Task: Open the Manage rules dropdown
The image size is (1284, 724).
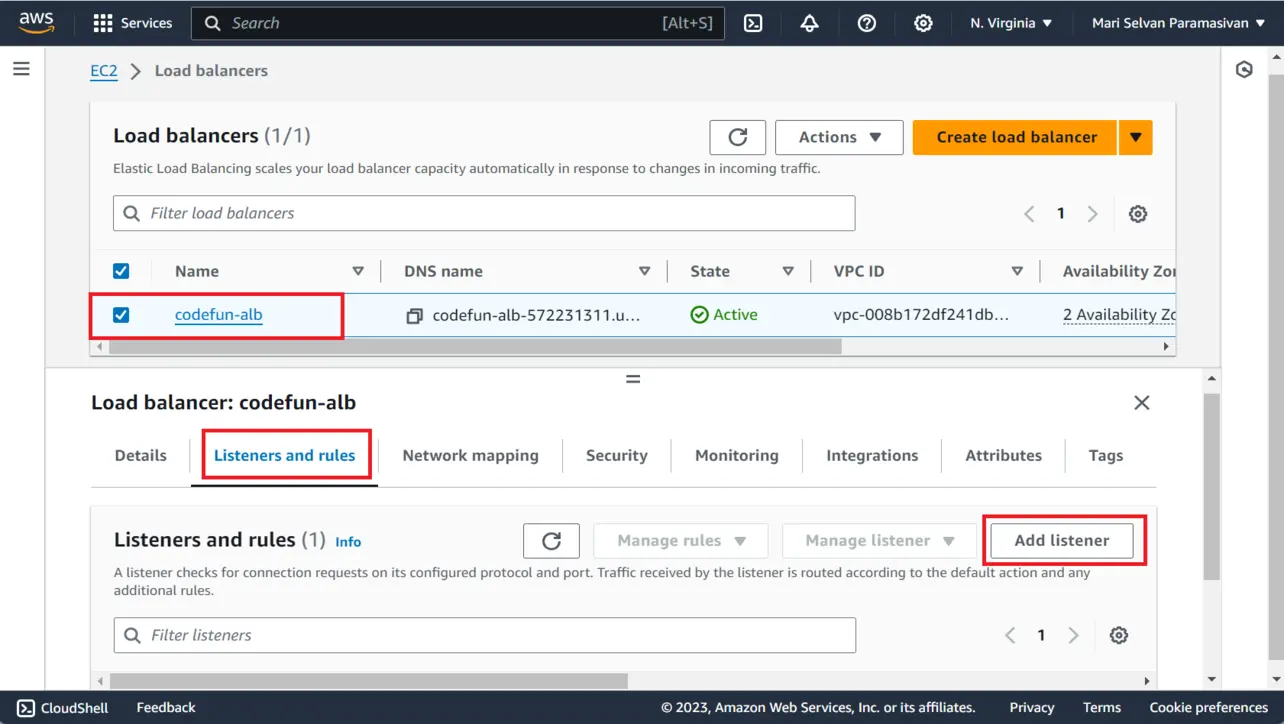Action: 681,541
